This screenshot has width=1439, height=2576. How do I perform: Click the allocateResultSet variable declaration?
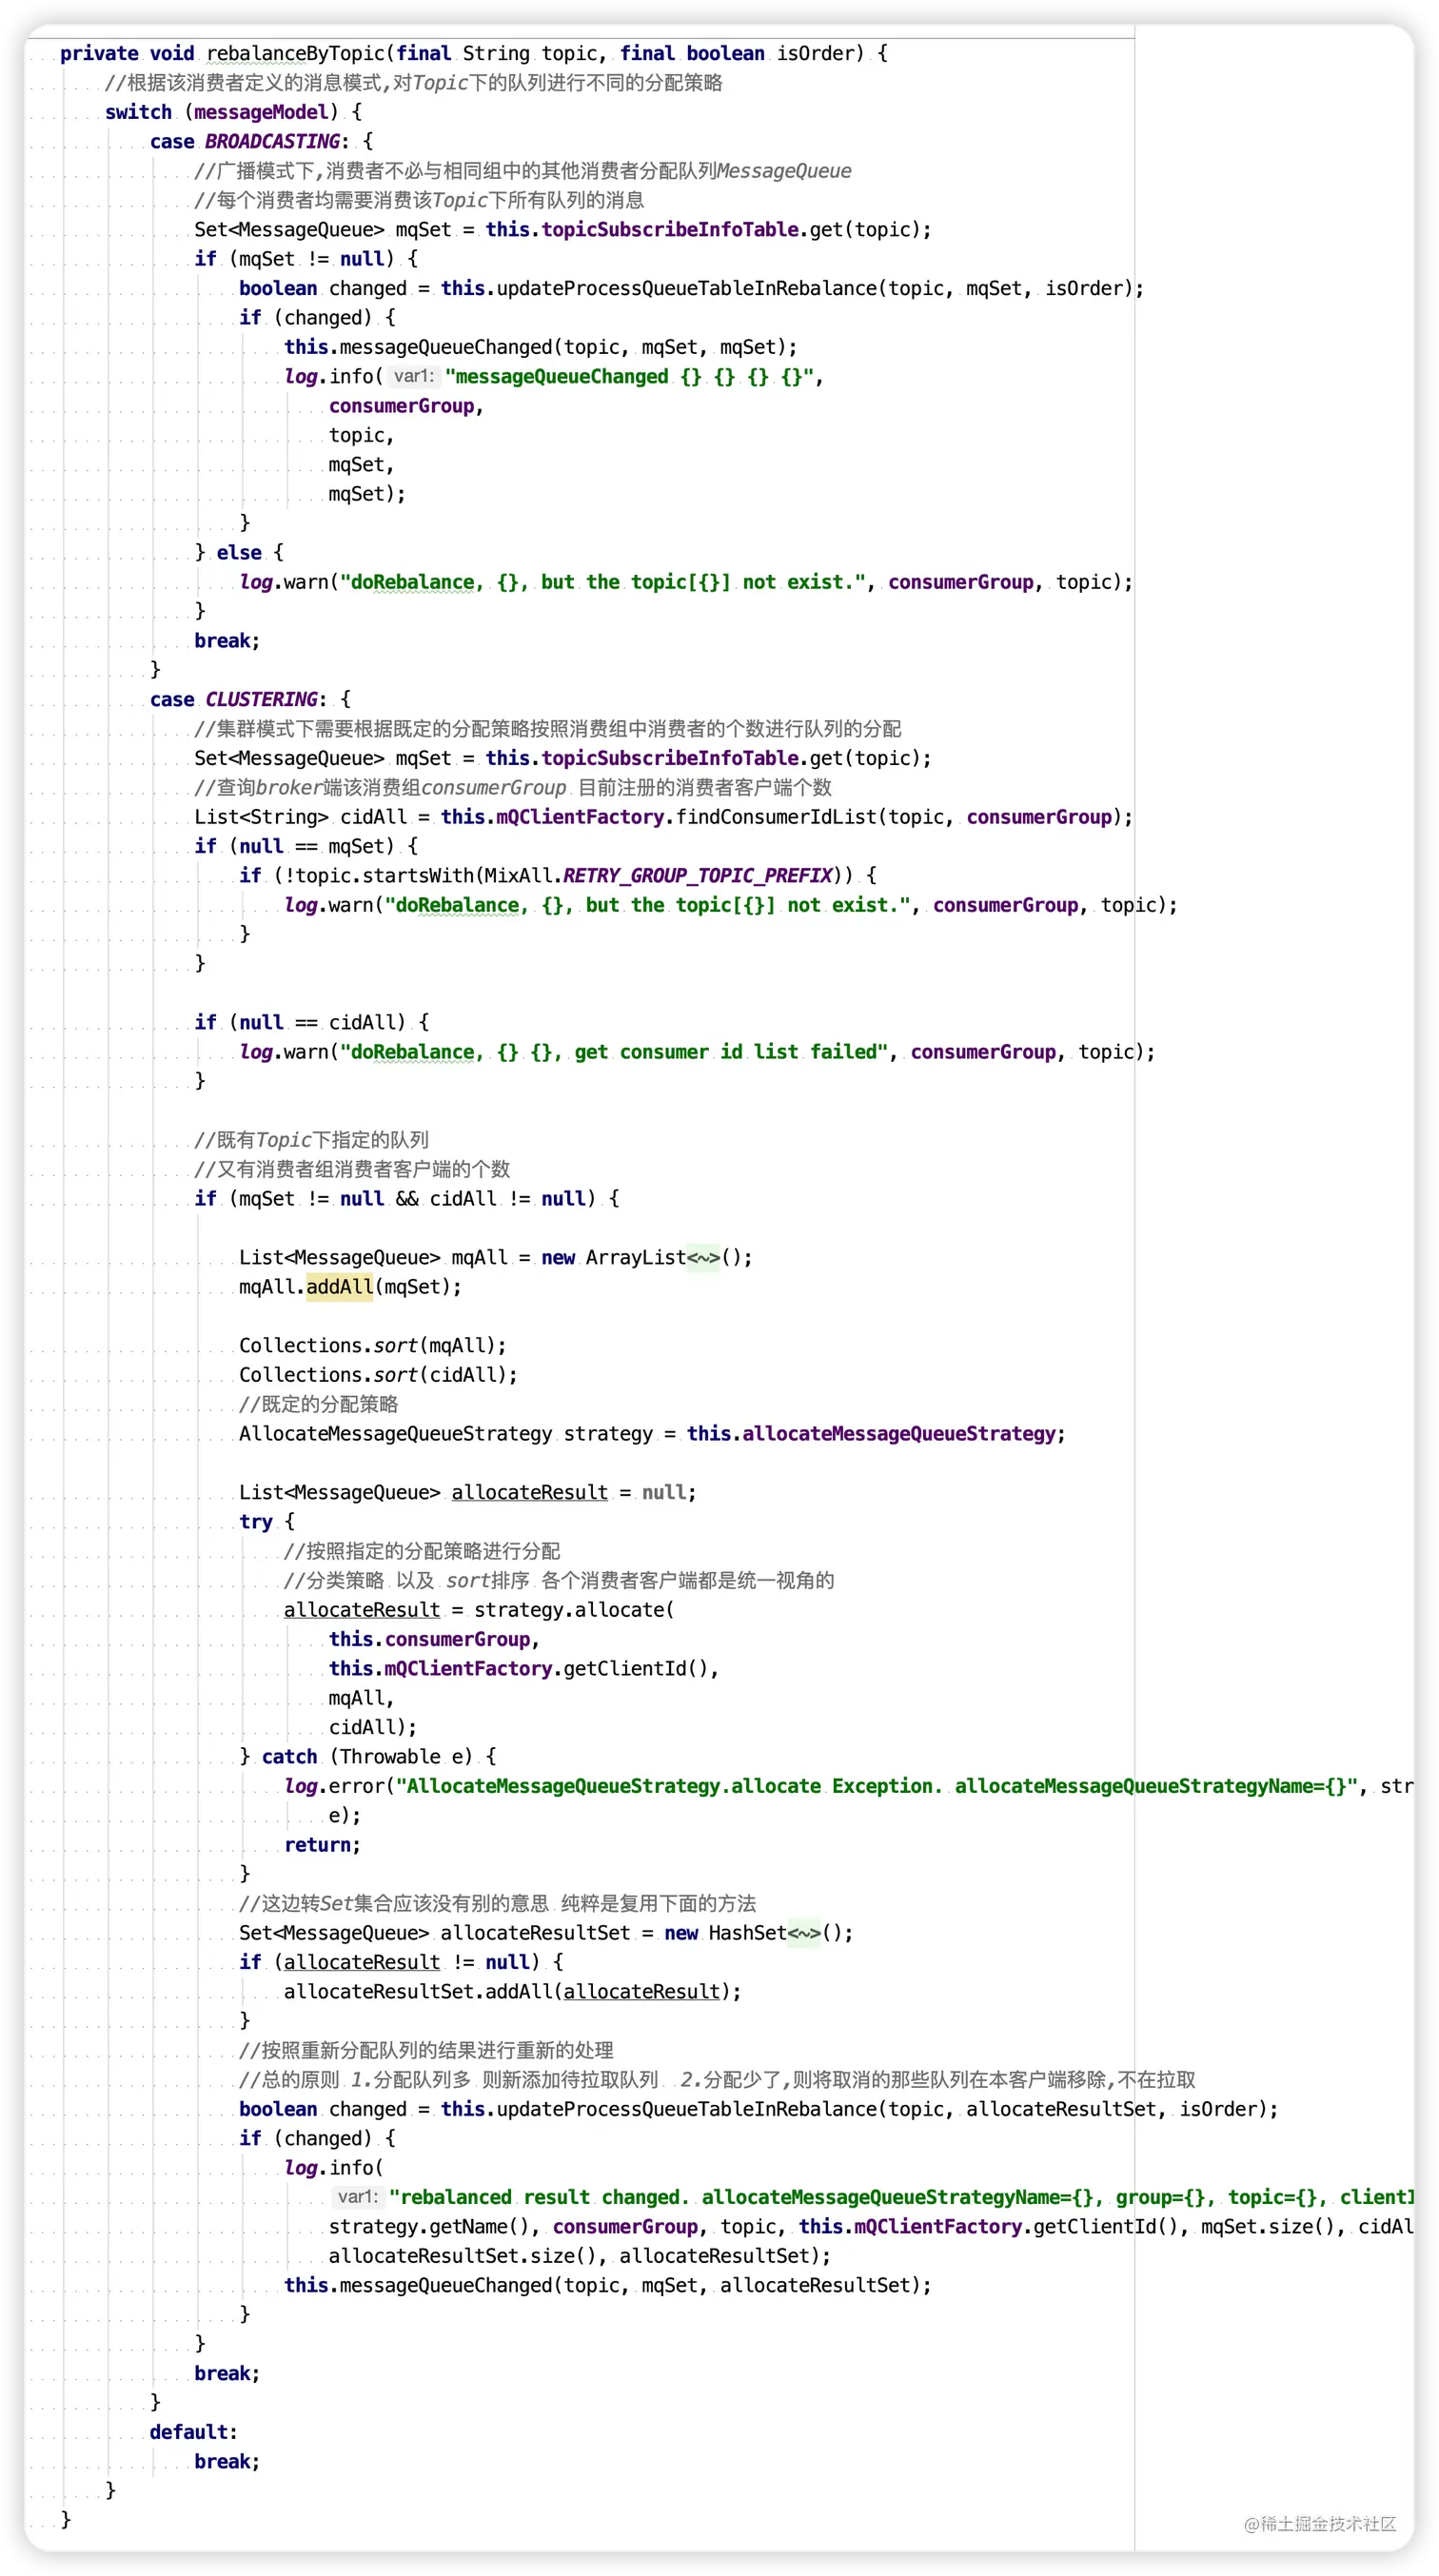(x=535, y=1932)
